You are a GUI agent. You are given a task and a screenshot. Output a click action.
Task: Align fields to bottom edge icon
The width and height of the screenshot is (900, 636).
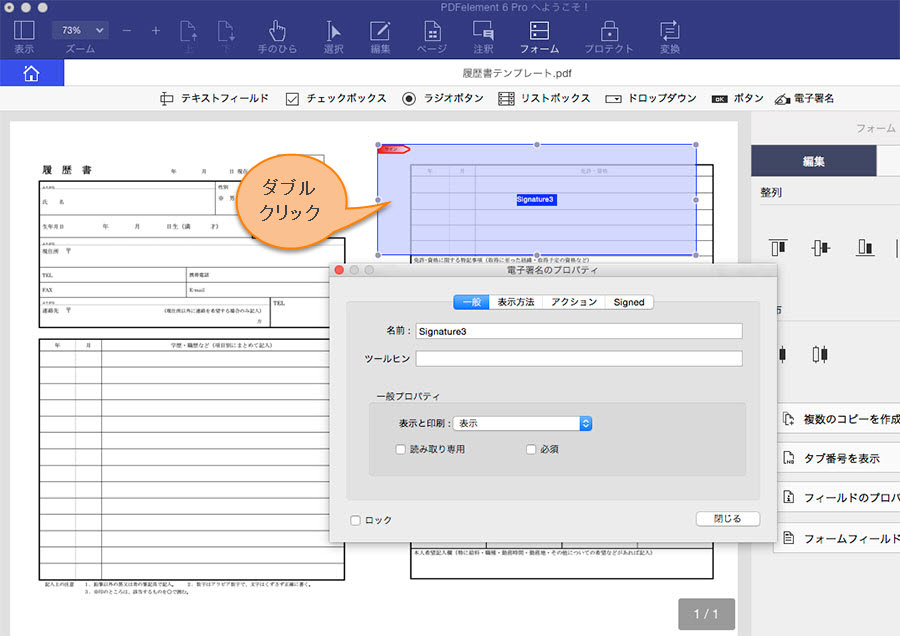(x=865, y=247)
